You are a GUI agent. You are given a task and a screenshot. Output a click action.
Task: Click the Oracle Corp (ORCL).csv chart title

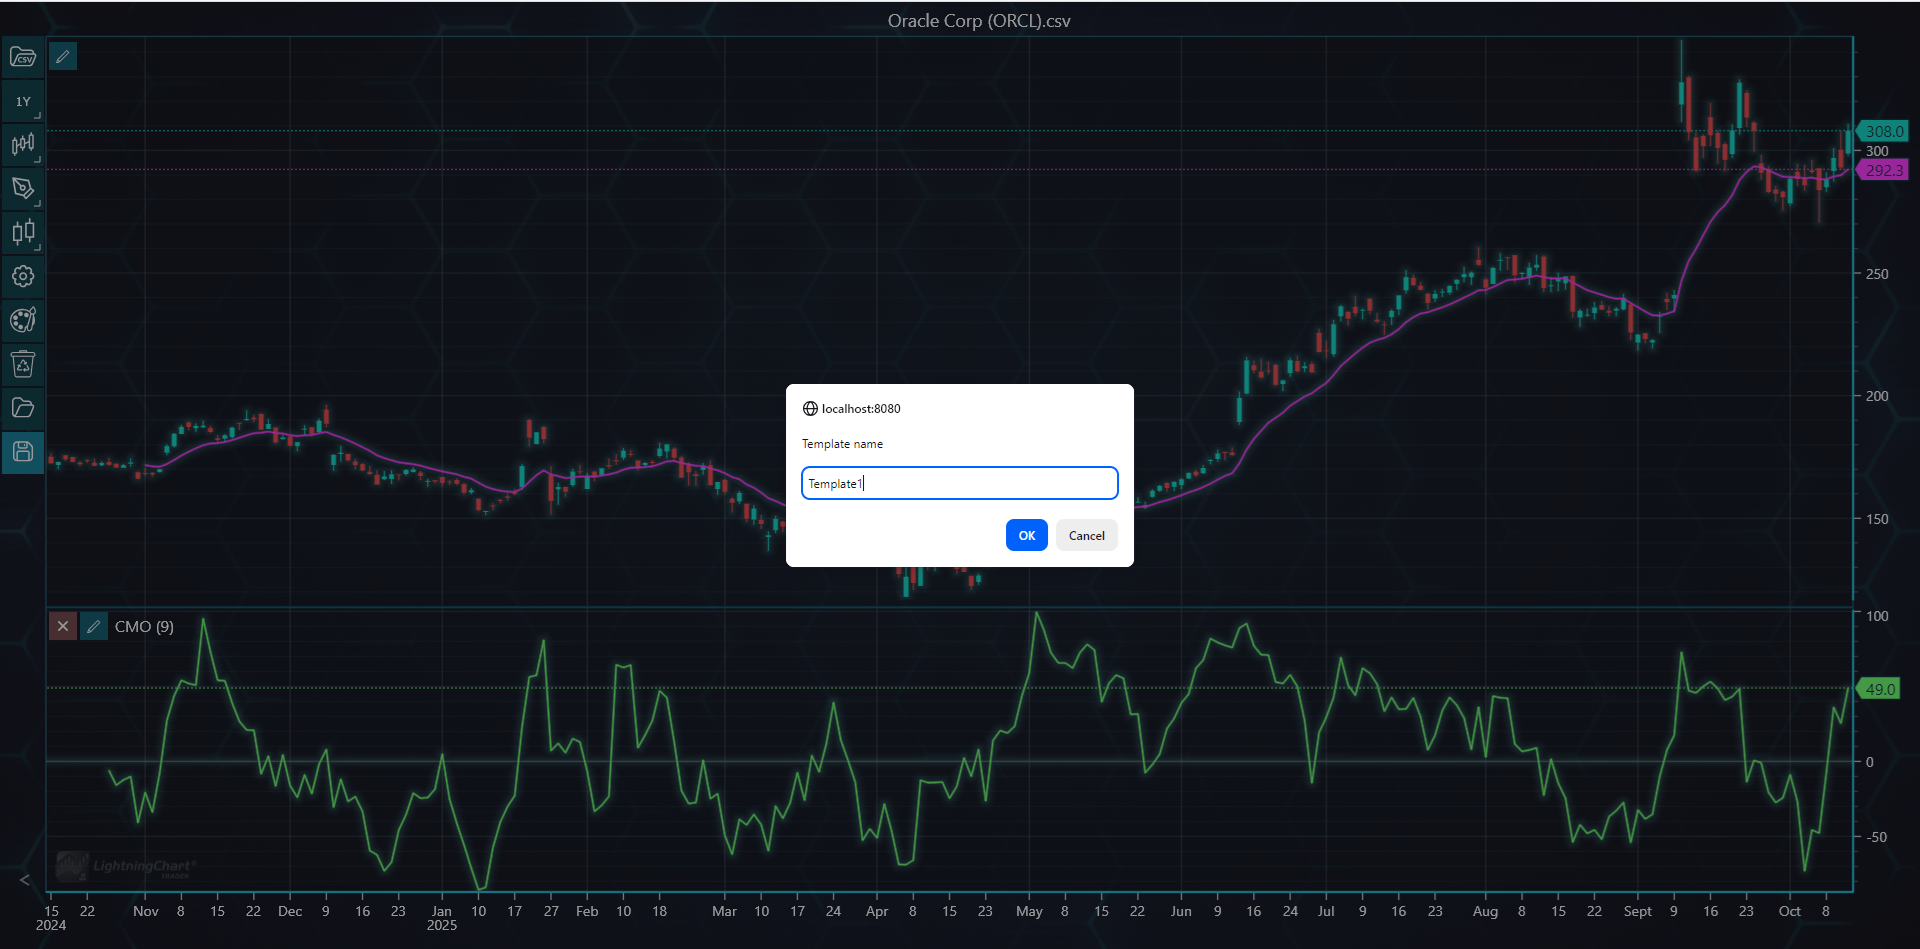click(979, 21)
